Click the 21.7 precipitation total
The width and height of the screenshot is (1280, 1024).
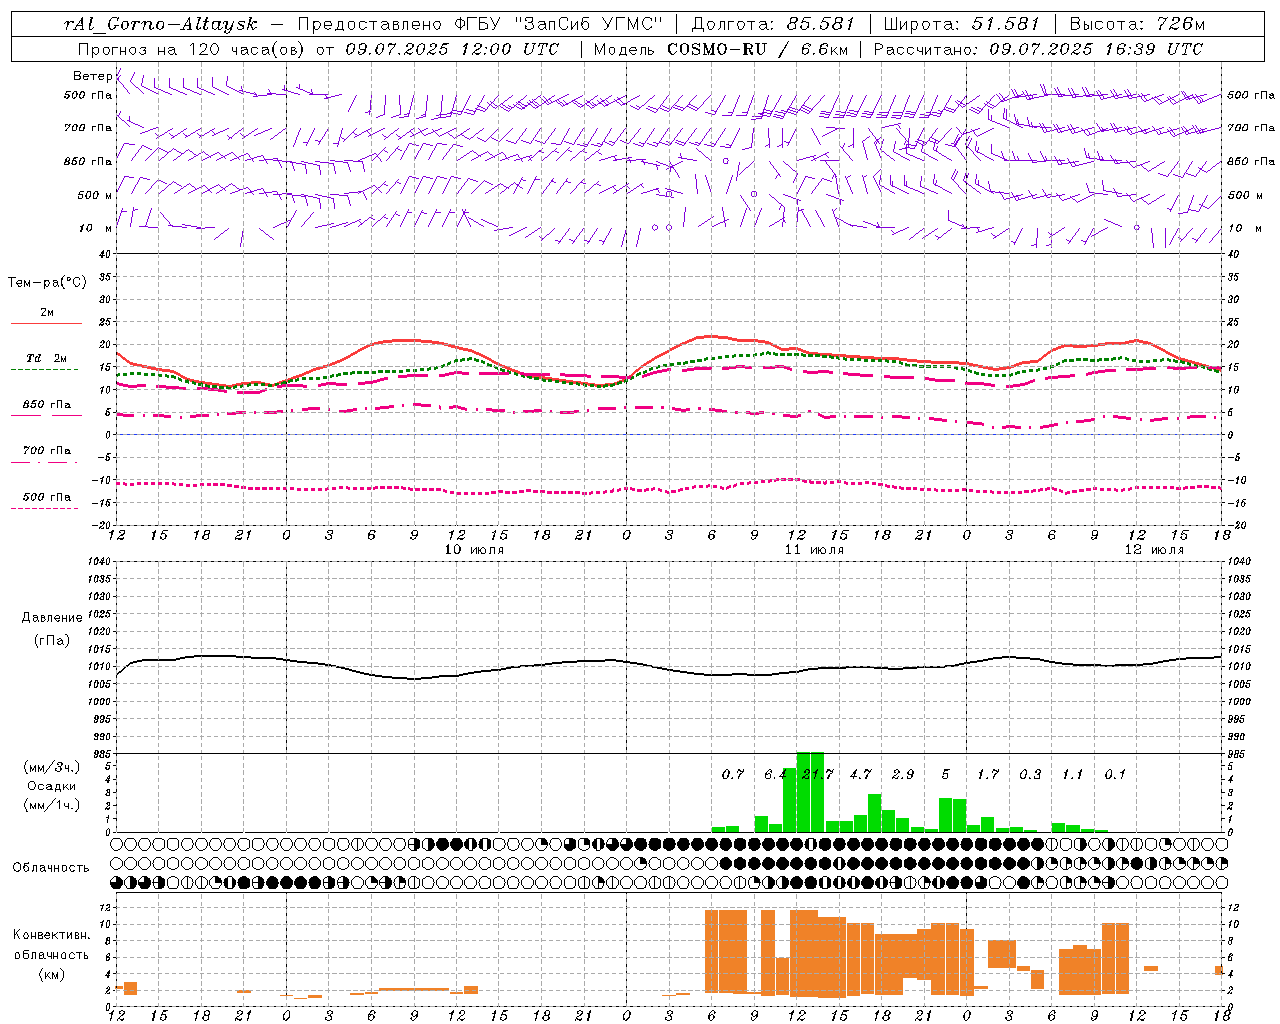(x=817, y=774)
